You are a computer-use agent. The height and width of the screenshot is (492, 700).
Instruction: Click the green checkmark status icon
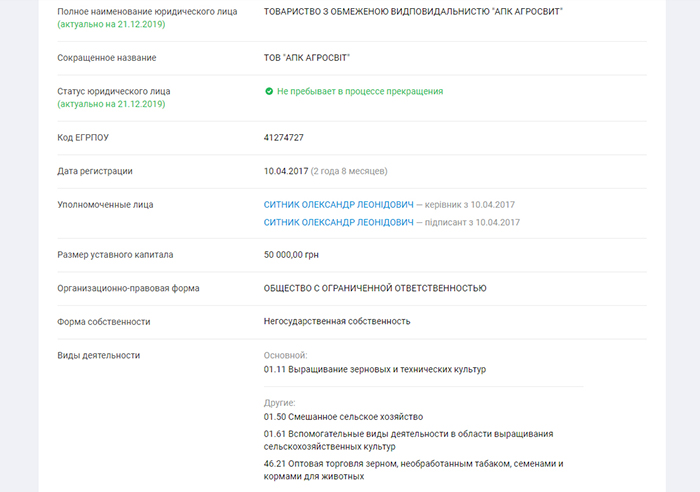tap(269, 91)
